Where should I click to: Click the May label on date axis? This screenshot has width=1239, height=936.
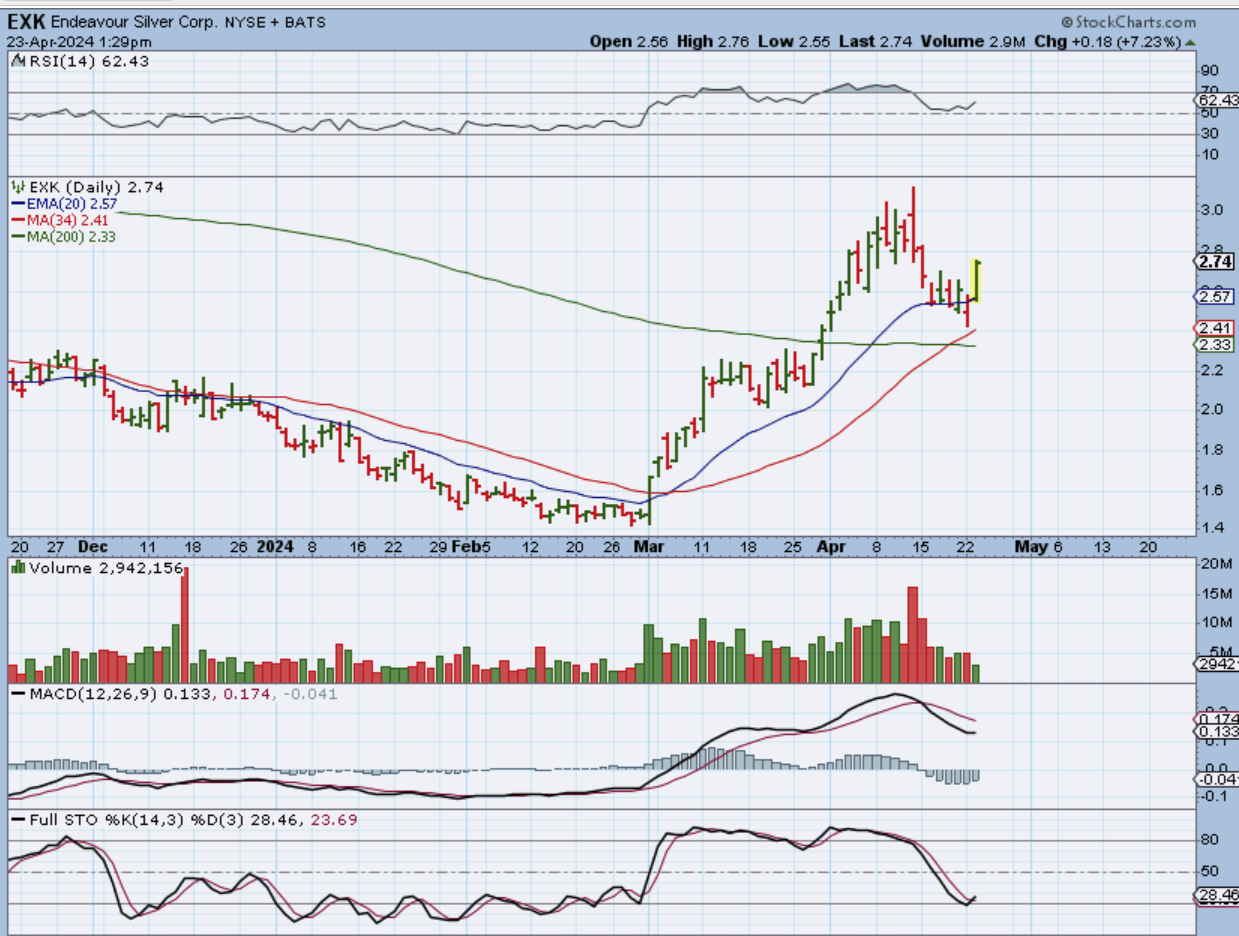(1029, 546)
